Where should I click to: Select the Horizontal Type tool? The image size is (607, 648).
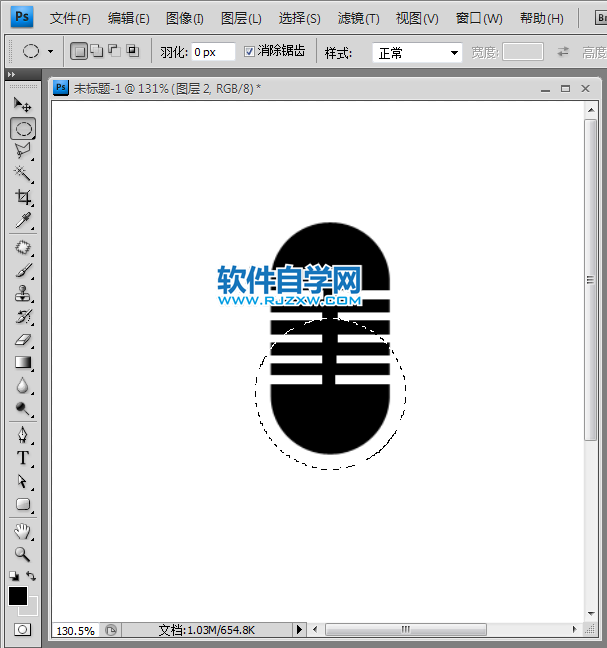click(x=23, y=458)
